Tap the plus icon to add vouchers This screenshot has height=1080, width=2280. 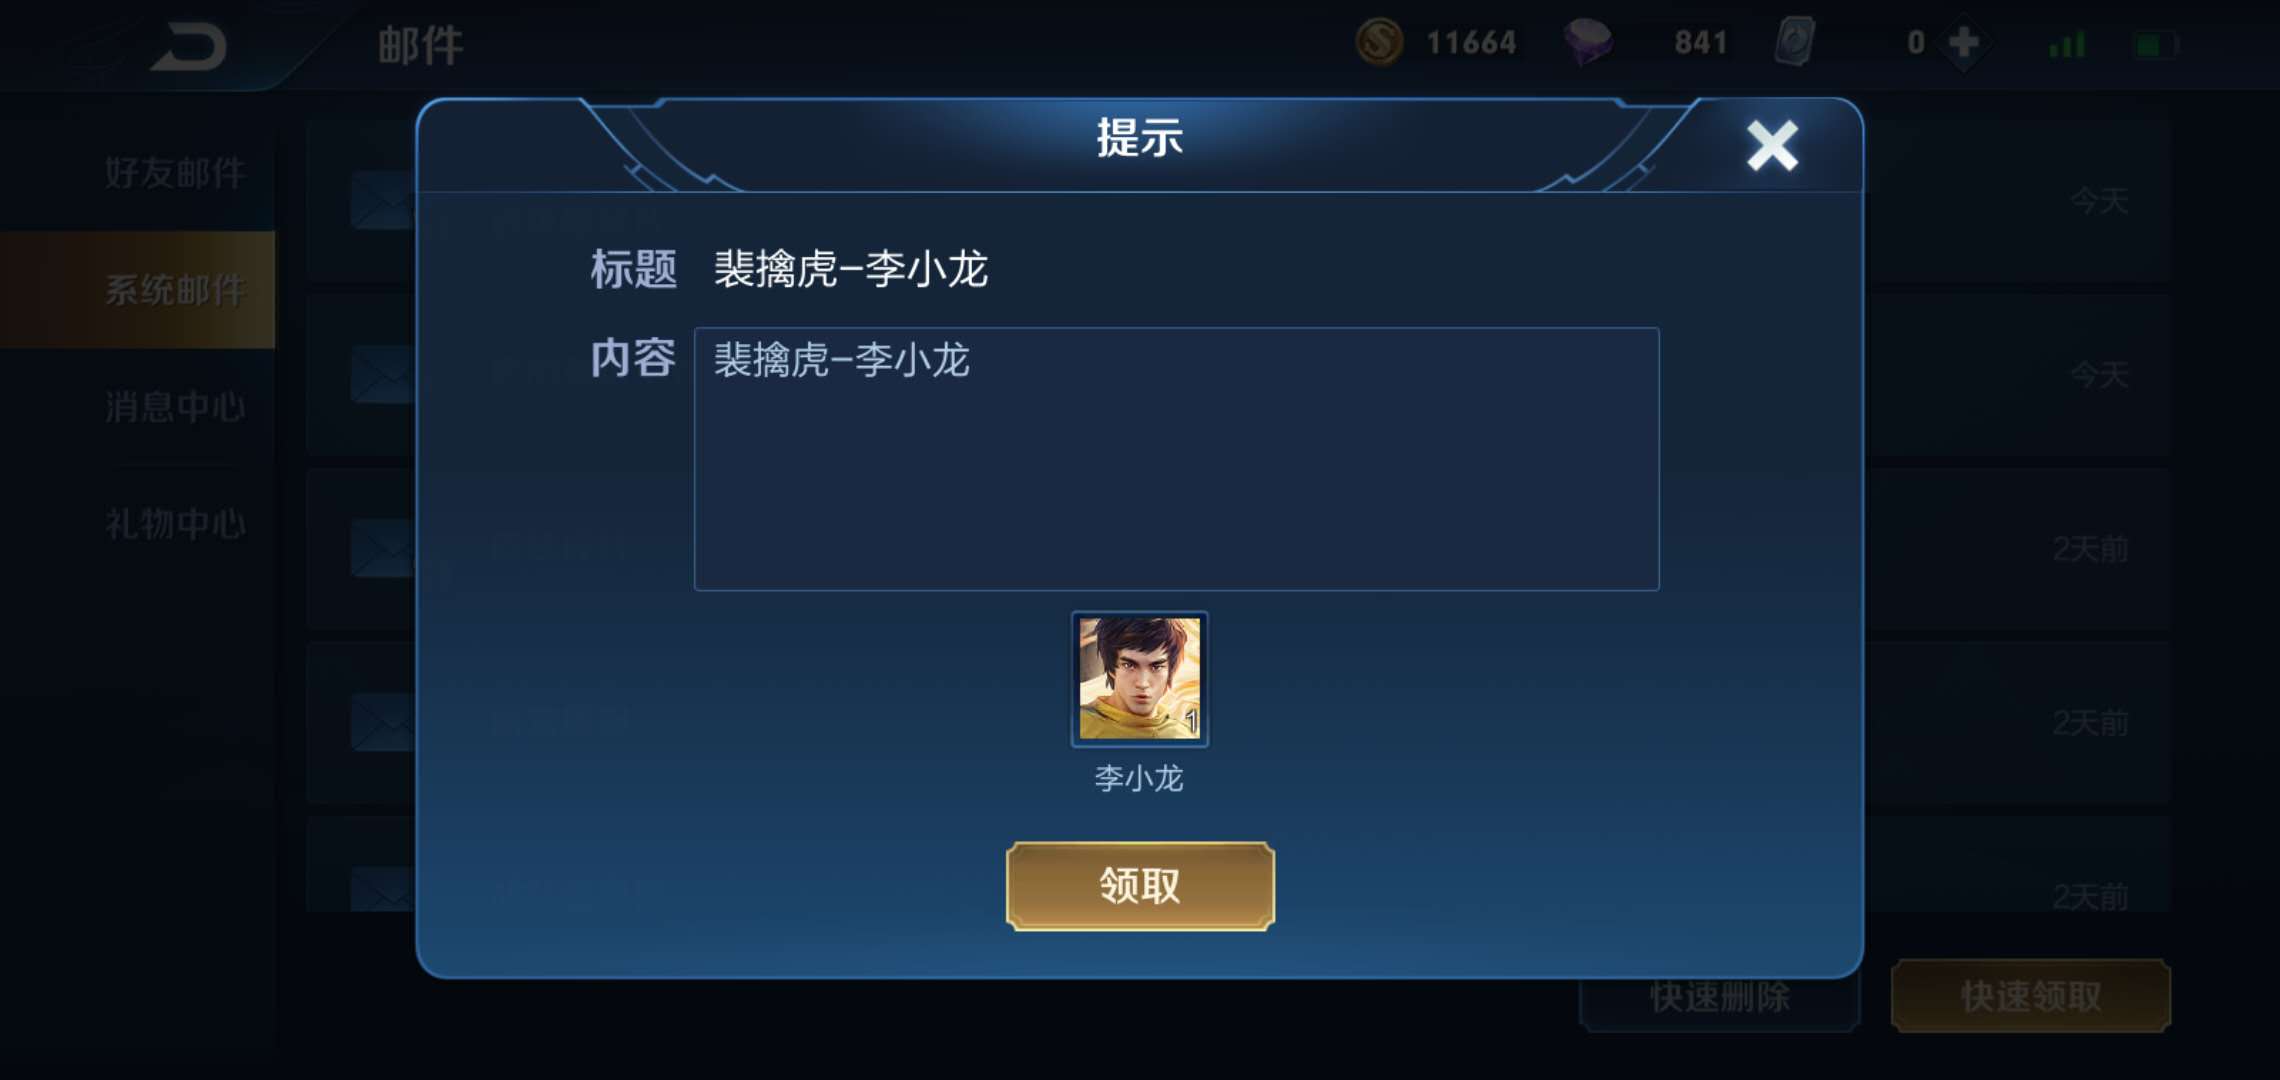tap(1964, 43)
